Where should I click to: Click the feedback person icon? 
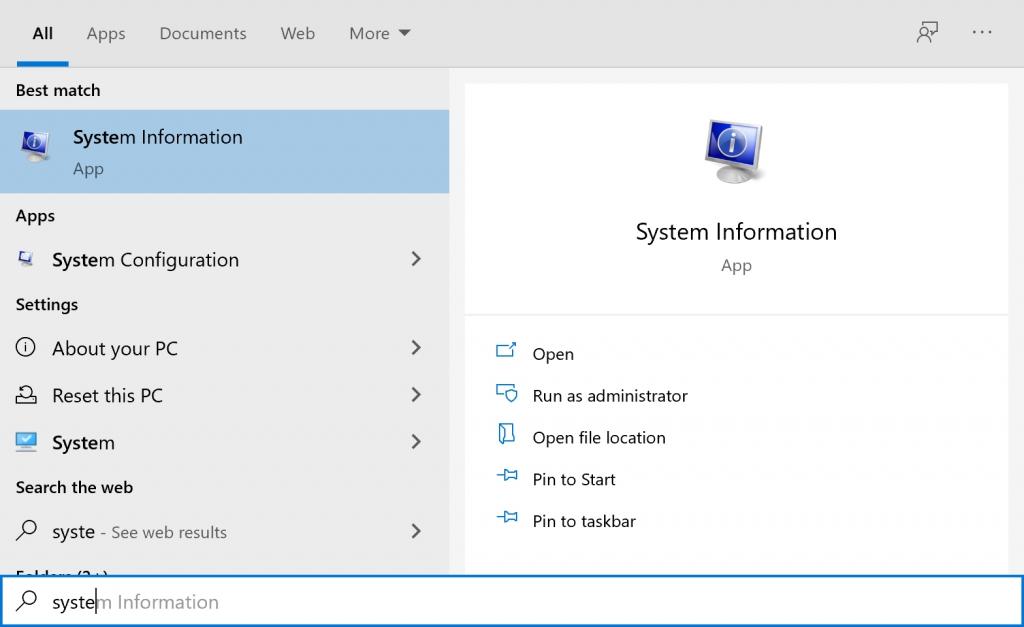(x=927, y=32)
